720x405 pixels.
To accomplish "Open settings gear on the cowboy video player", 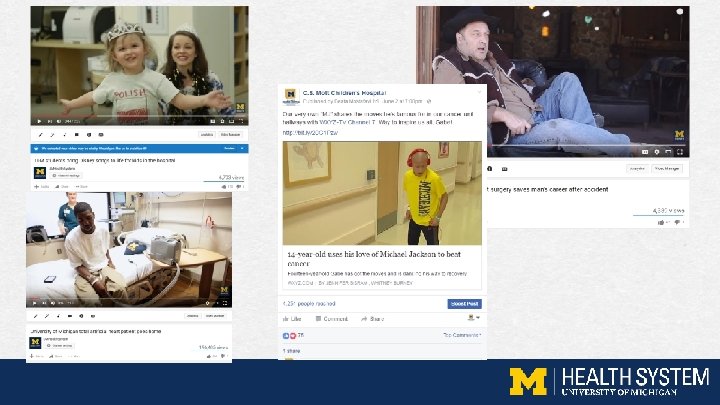I will coord(657,152).
